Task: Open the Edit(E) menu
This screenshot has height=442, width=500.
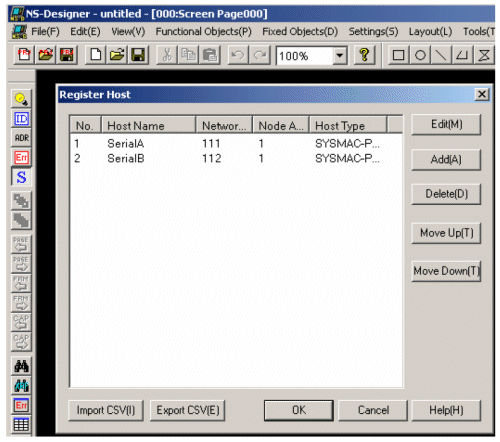Action: [x=85, y=32]
